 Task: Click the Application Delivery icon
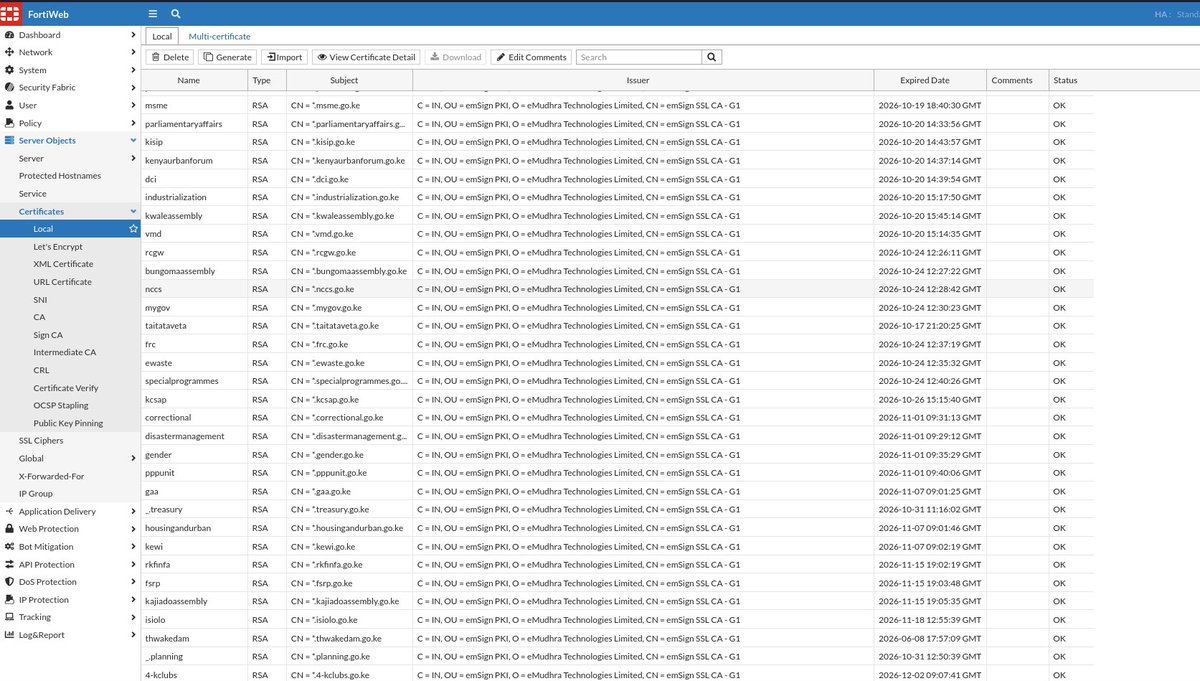(10, 511)
